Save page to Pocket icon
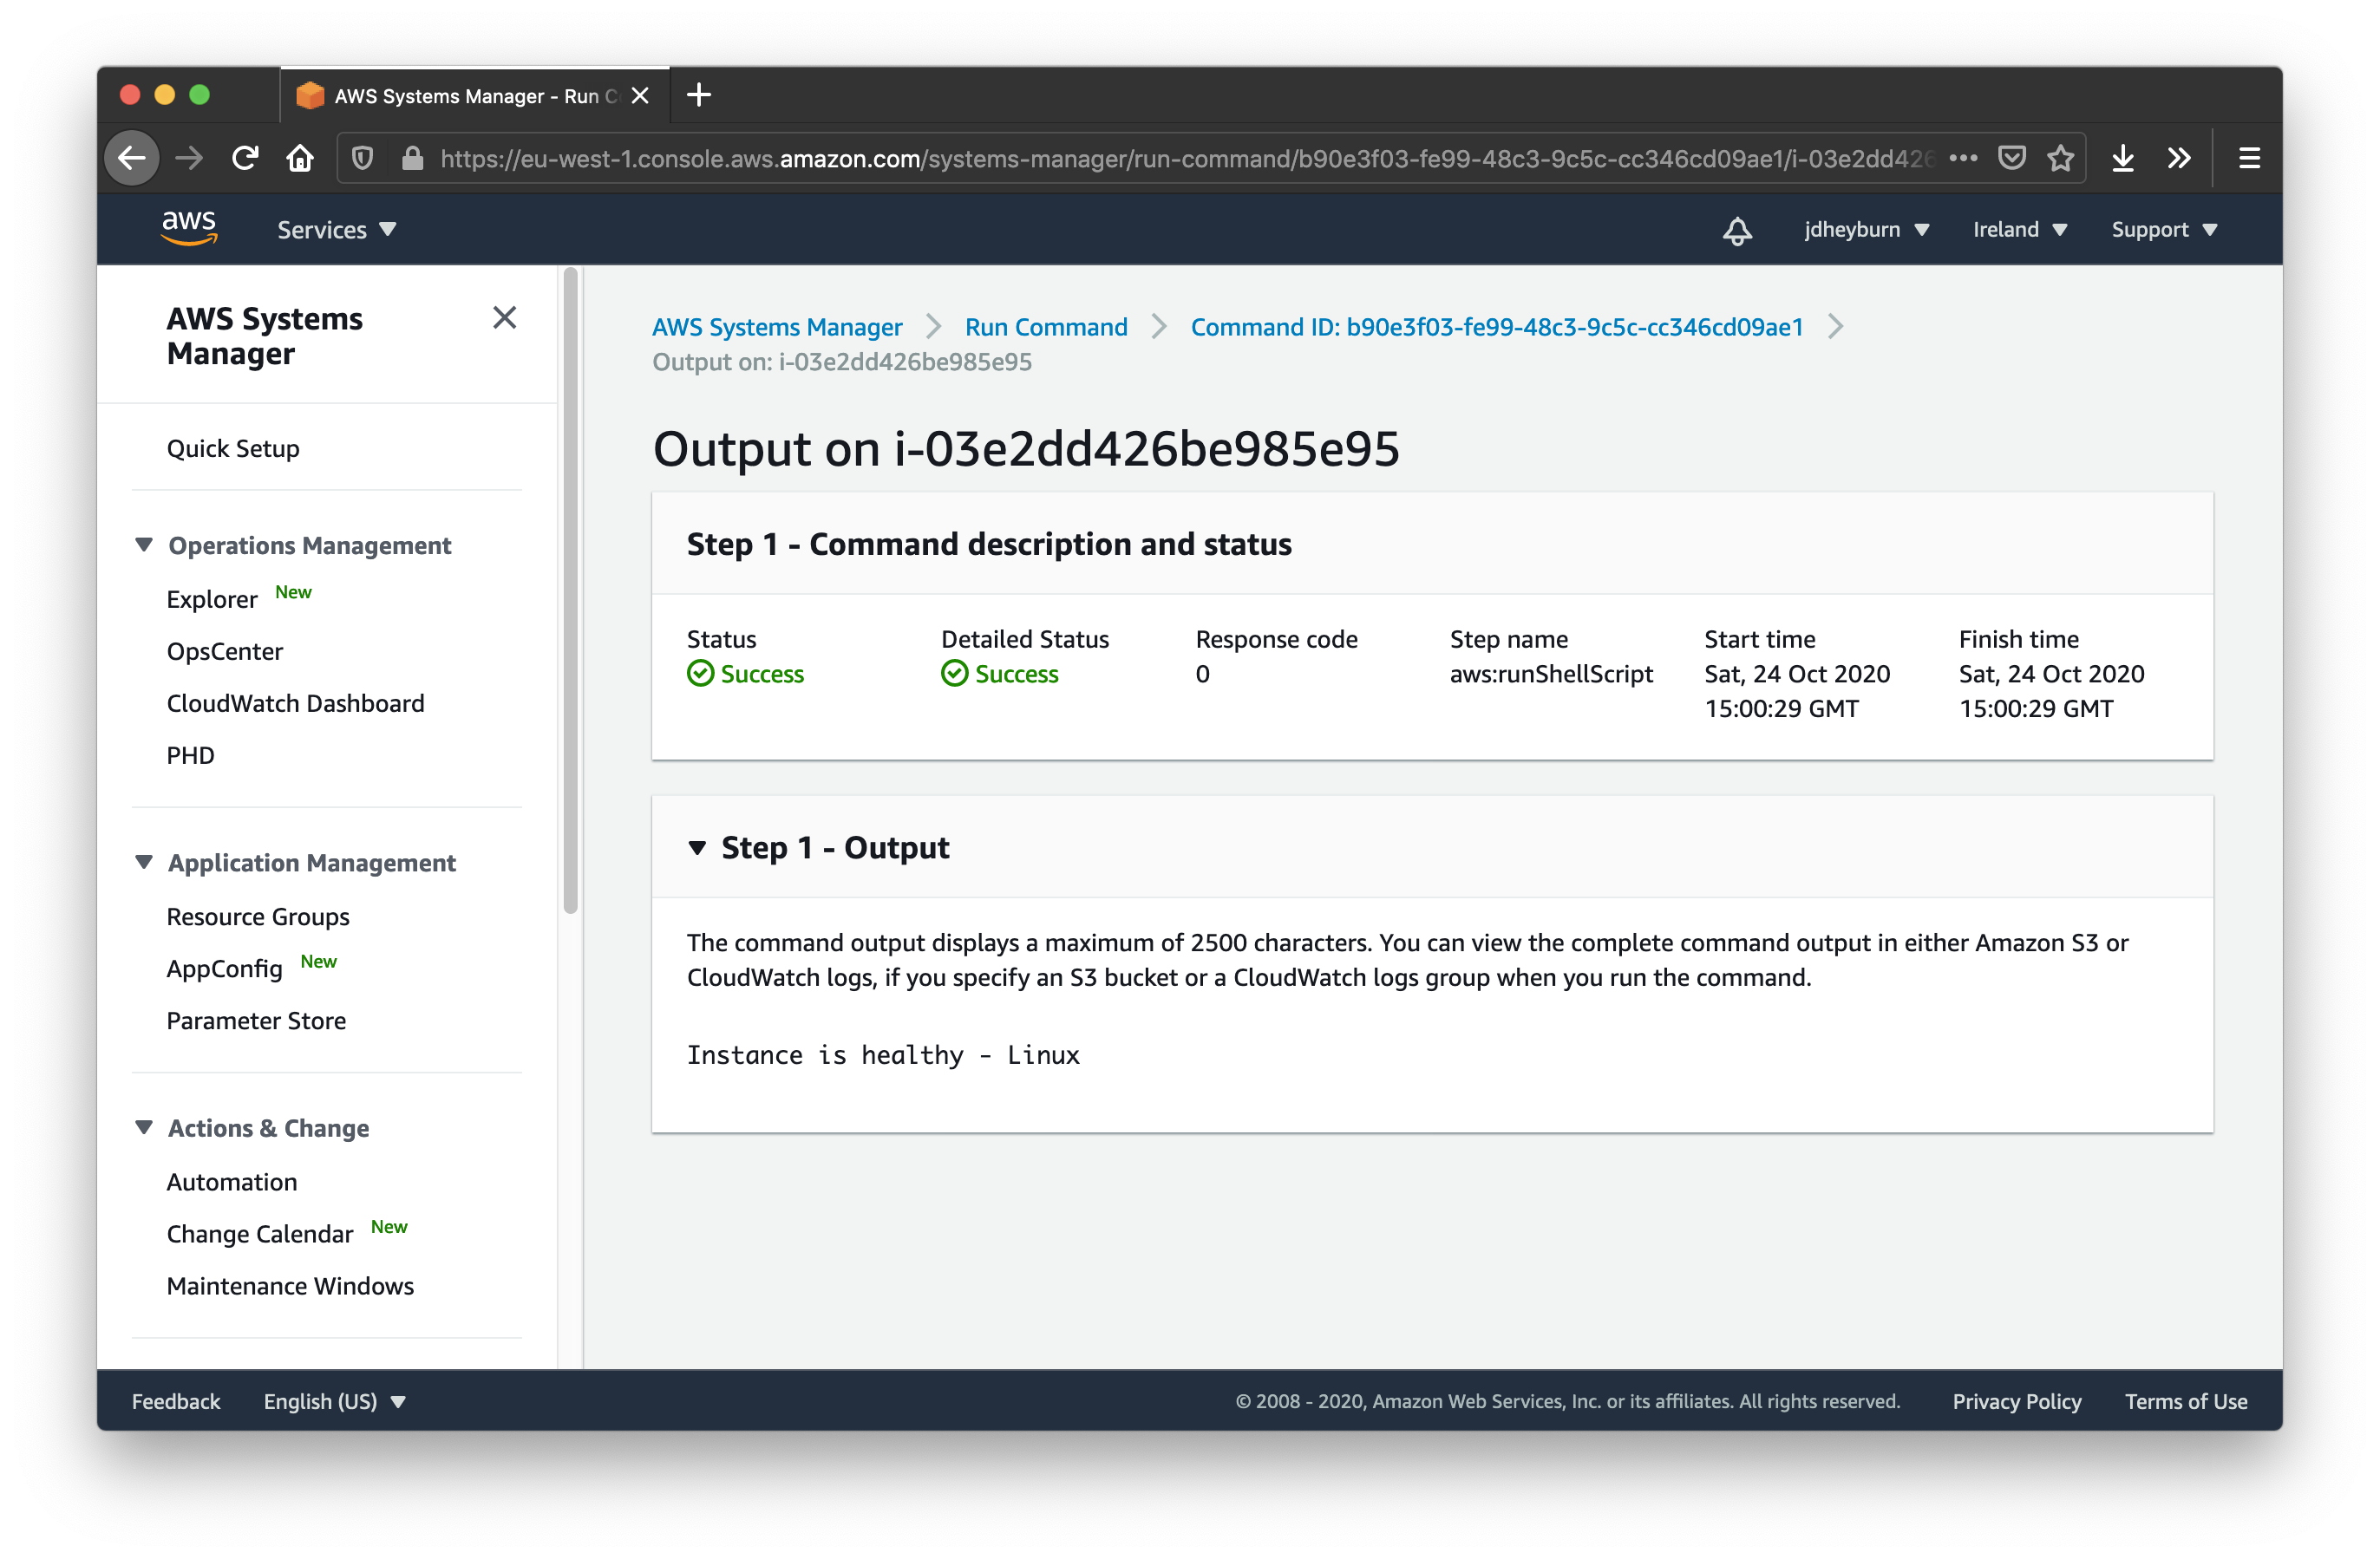2380x1559 pixels. [x=2012, y=158]
